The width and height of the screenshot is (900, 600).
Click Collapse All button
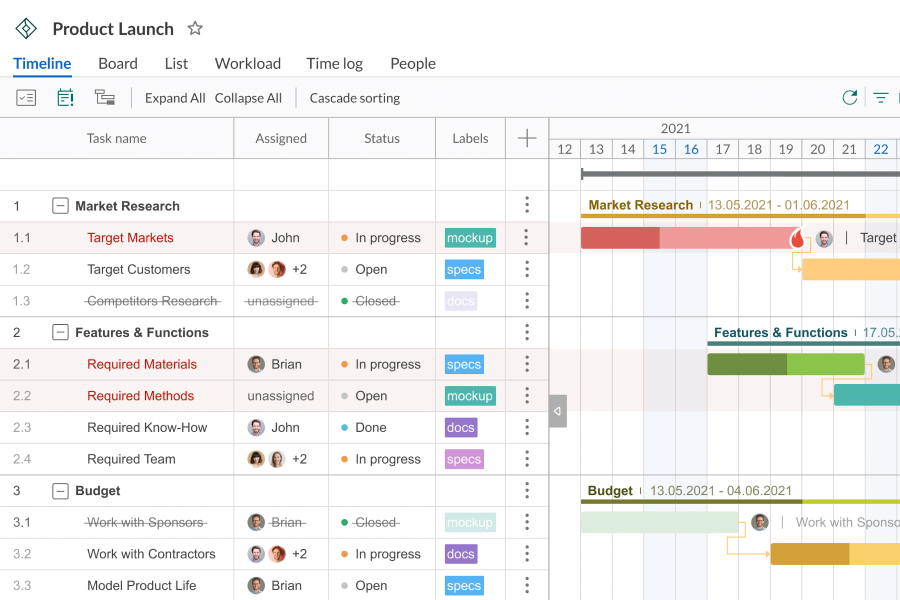pos(249,98)
